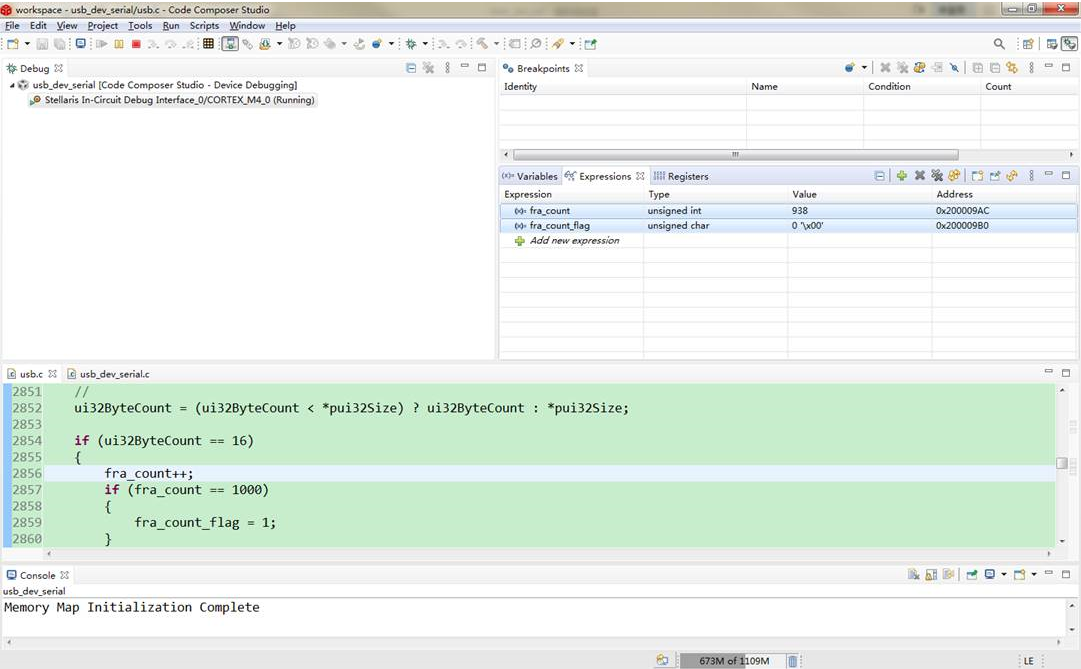Image resolution: width=1081 pixels, height=669 pixels.
Task: Click green plus Add new expression icon
Action: point(901,176)
